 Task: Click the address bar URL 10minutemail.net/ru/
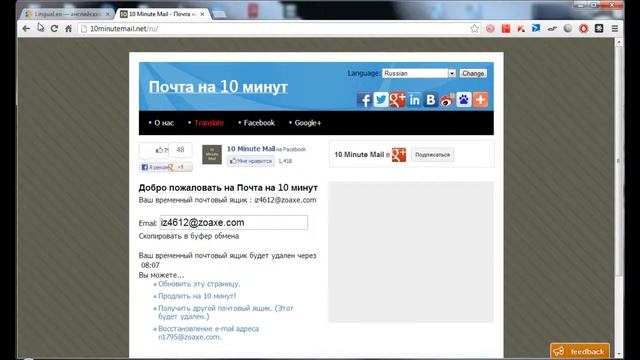point(124,29)
